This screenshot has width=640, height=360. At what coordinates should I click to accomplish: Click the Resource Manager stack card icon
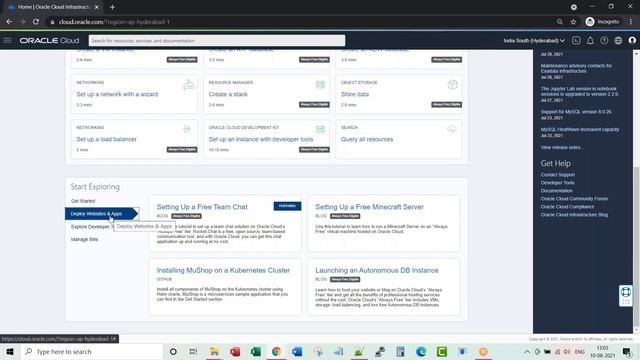tap(320, 84)
